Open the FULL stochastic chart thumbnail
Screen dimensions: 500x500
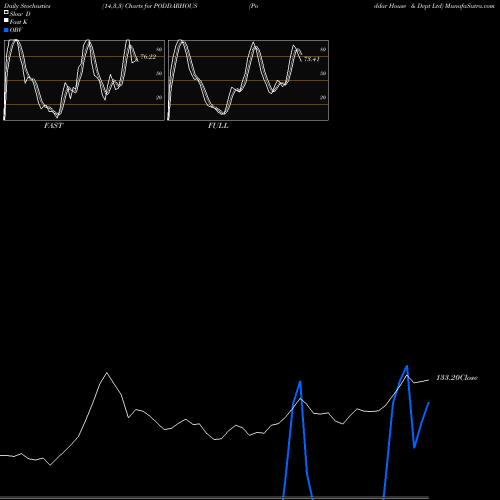point(248,80)
